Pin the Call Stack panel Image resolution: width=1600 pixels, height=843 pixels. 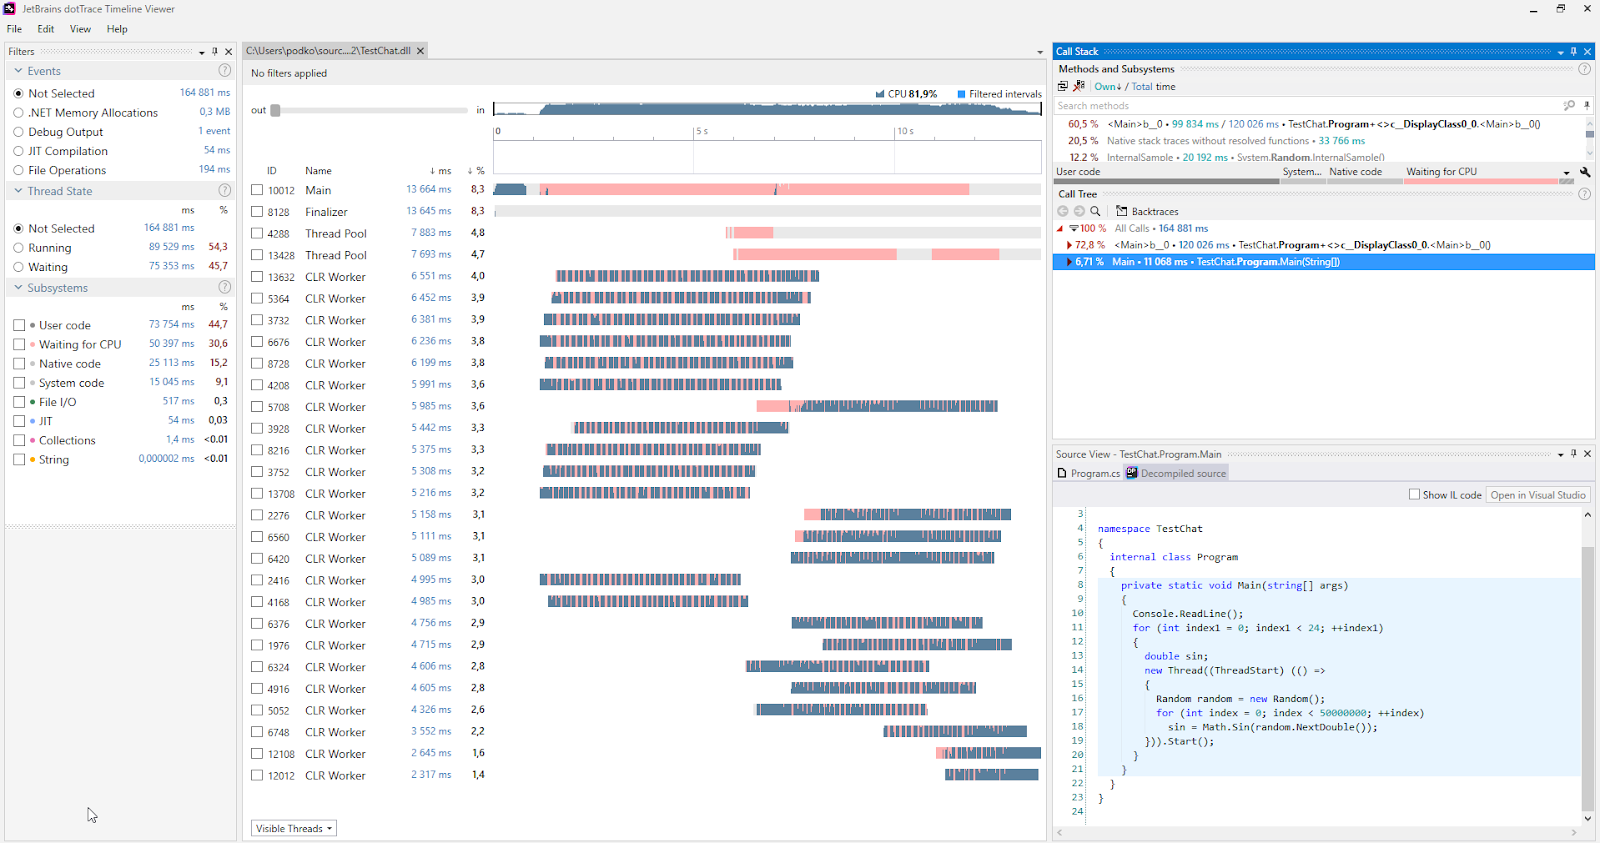pos(1573,51)
